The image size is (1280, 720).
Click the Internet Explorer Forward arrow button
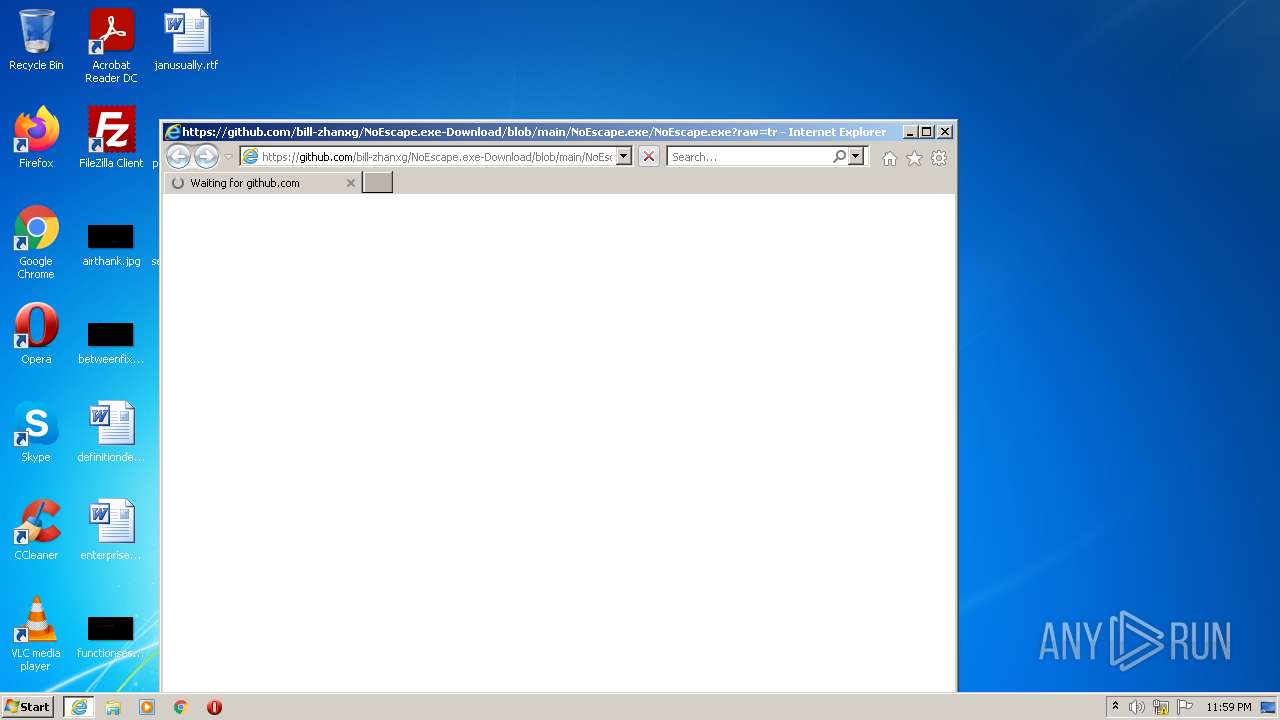coord(206,156)
